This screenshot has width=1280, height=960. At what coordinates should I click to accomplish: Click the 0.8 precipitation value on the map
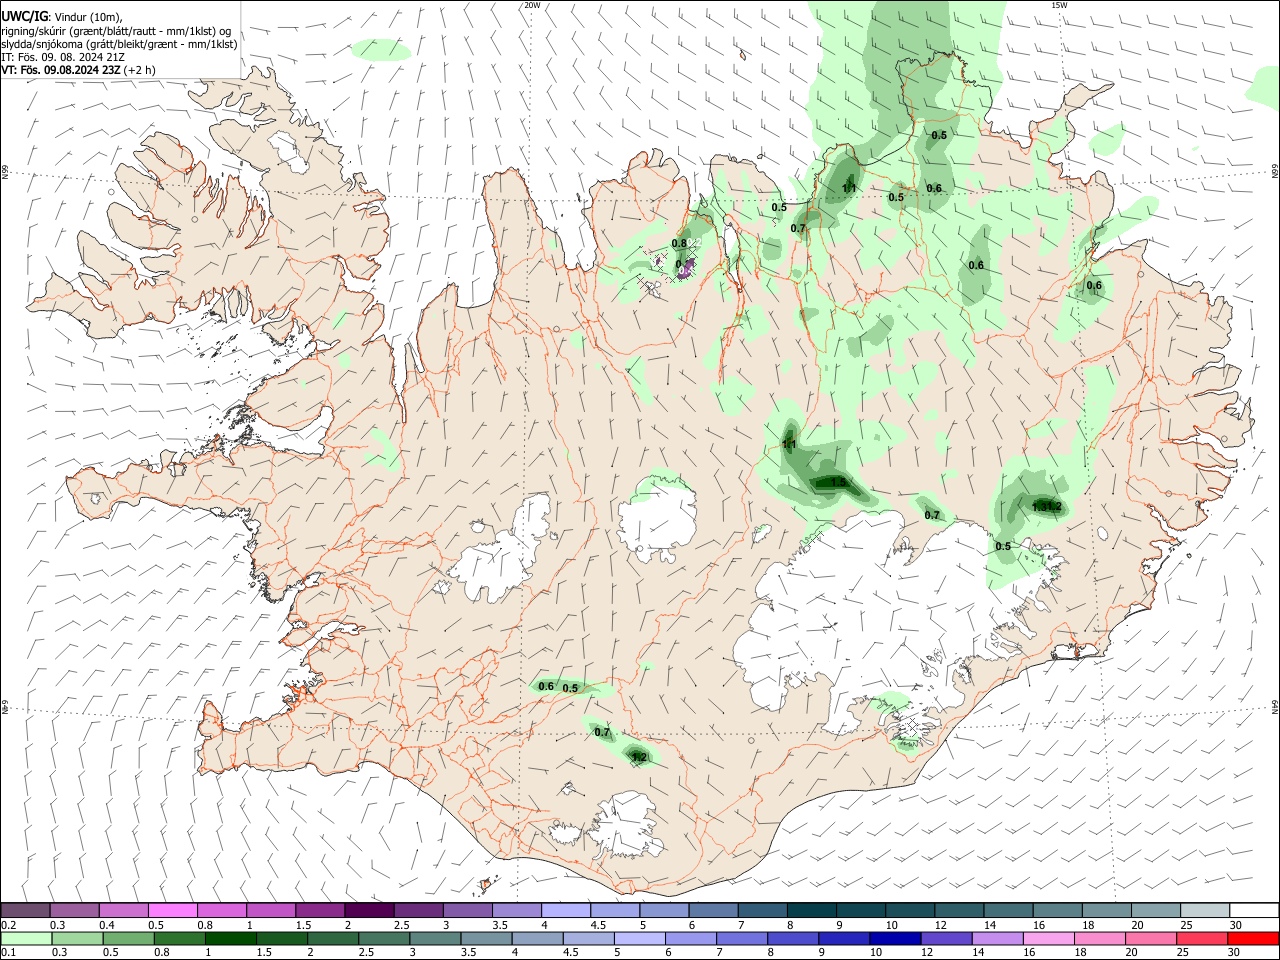(679, 243)
